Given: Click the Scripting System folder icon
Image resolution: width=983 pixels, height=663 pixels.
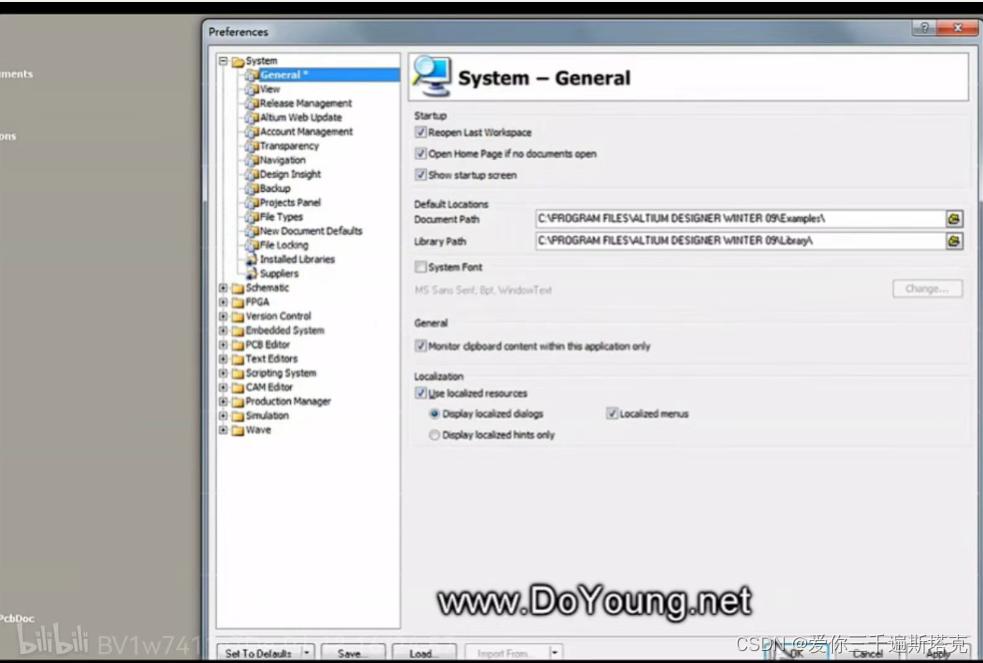Looking at the screenshot, I should pyautogui.click(x=238, y=373).
